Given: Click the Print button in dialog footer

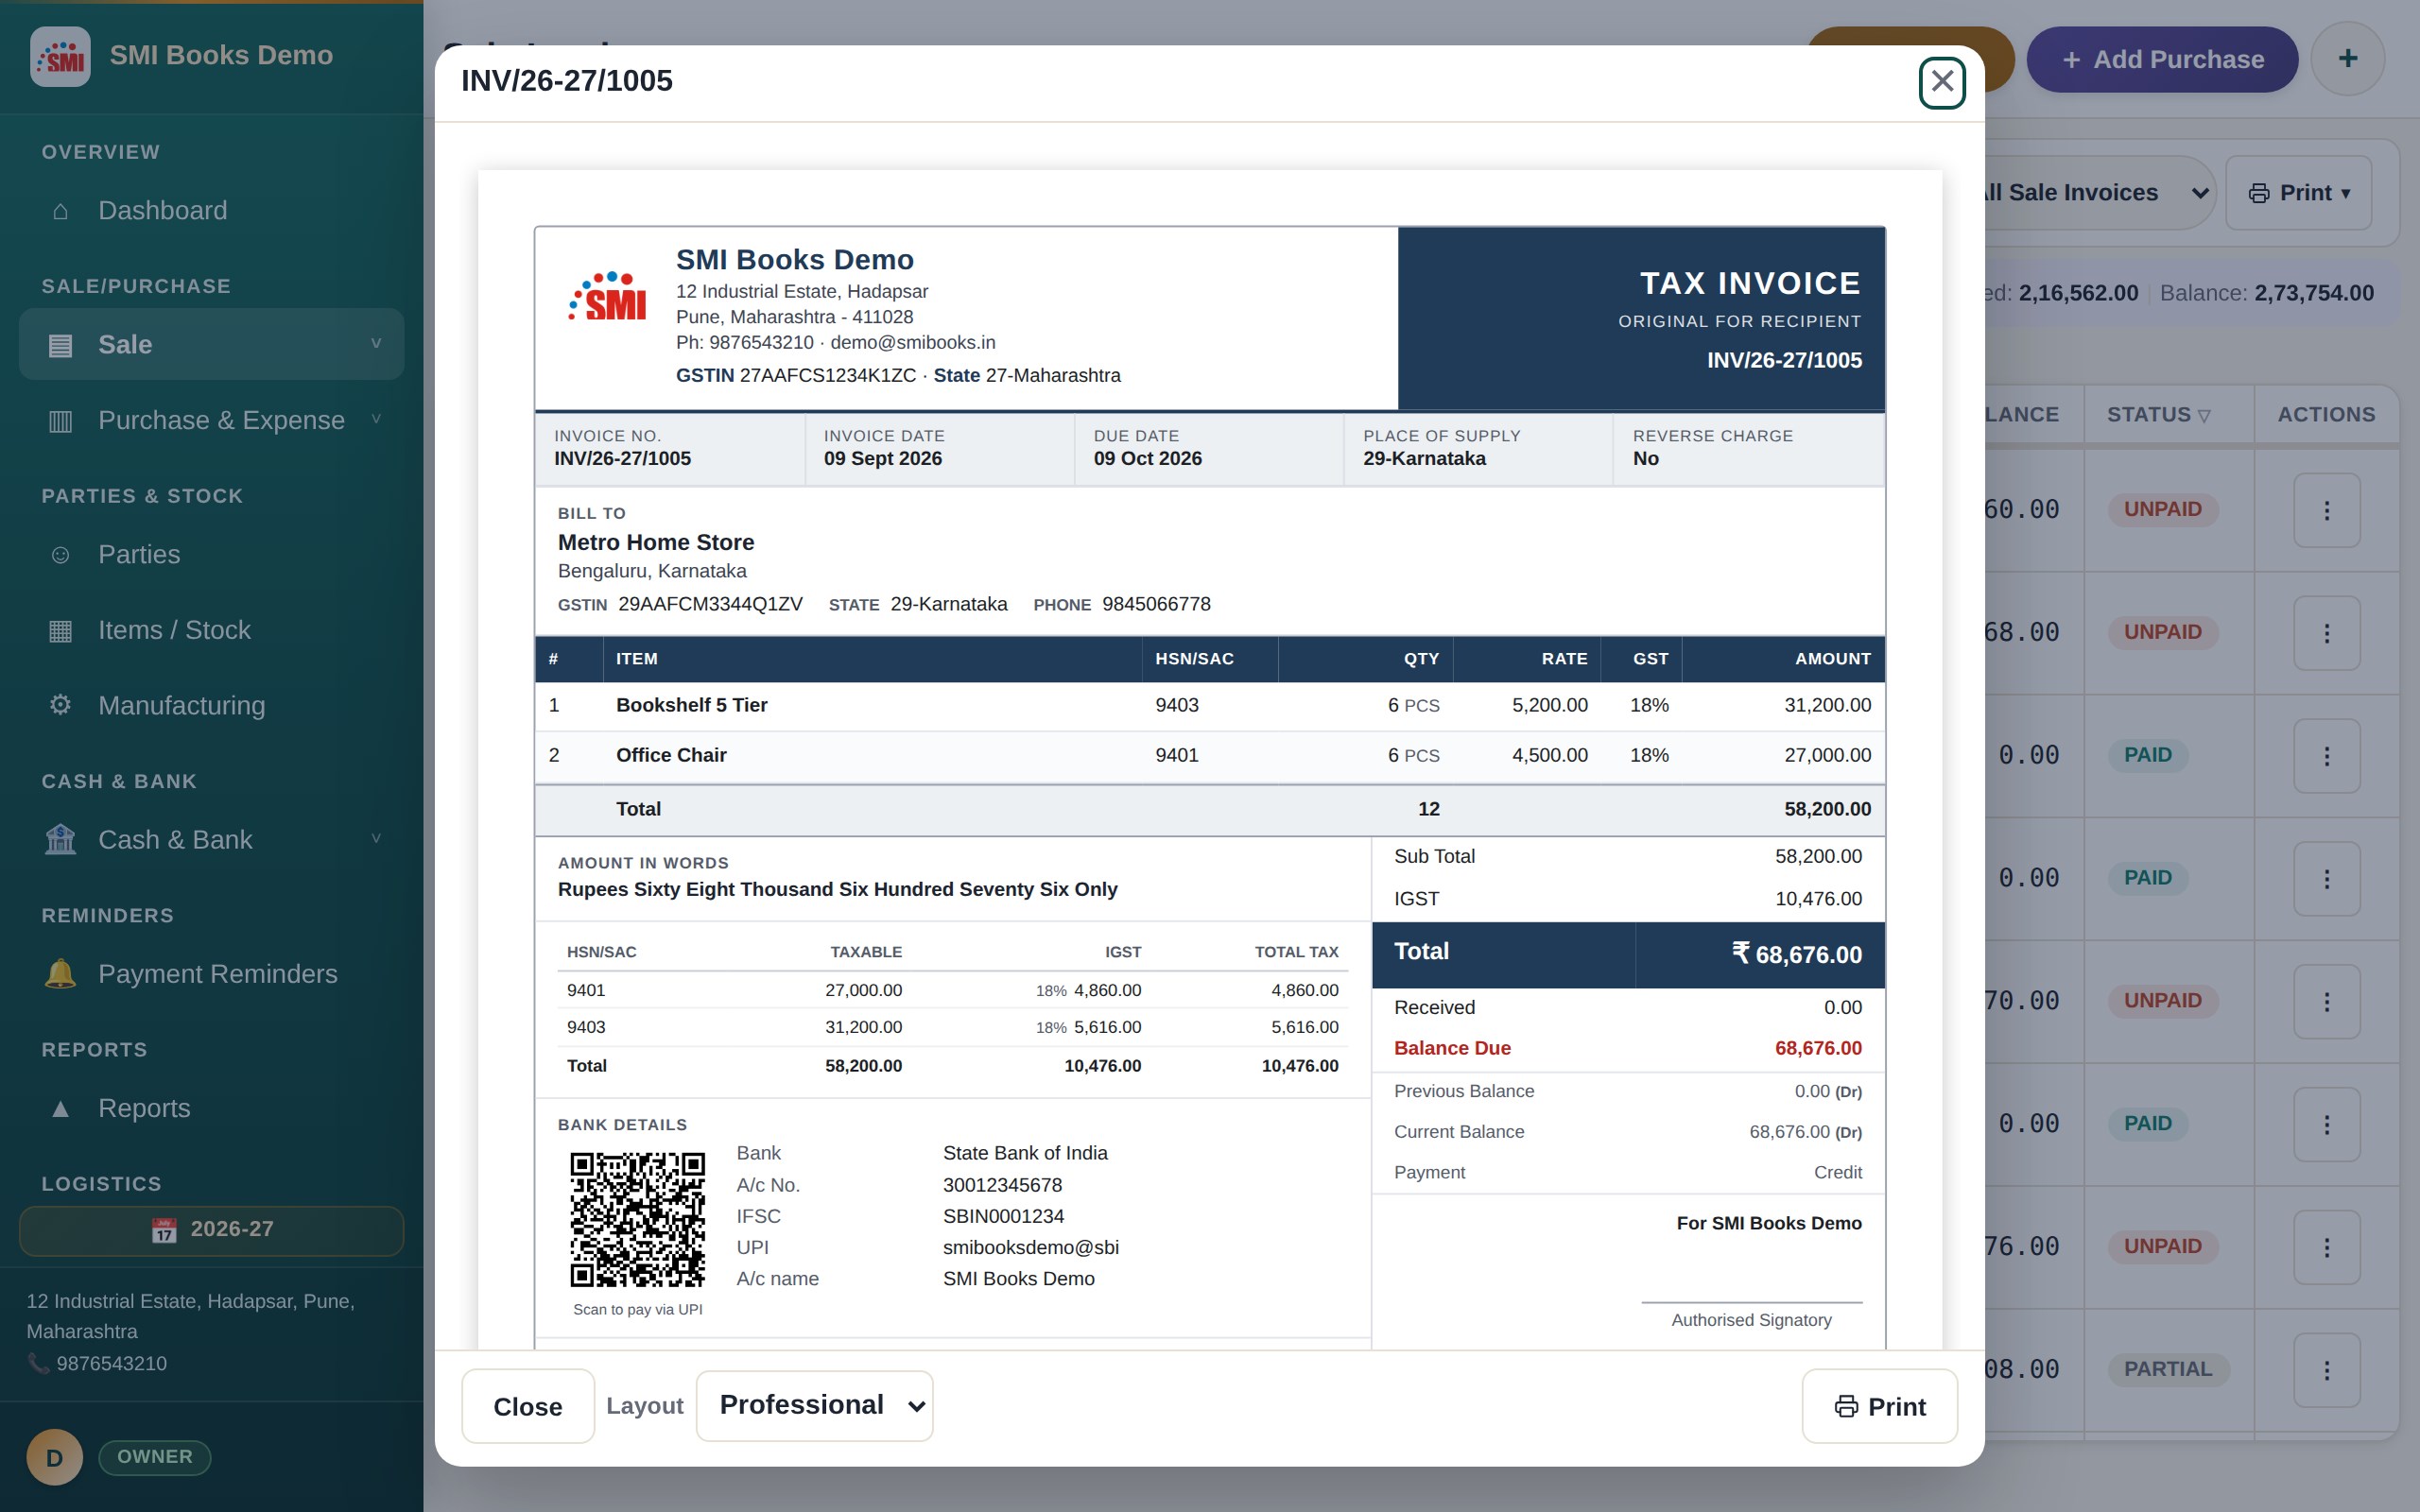Looking at the screenshot, I should [x=1879, y=1406].
